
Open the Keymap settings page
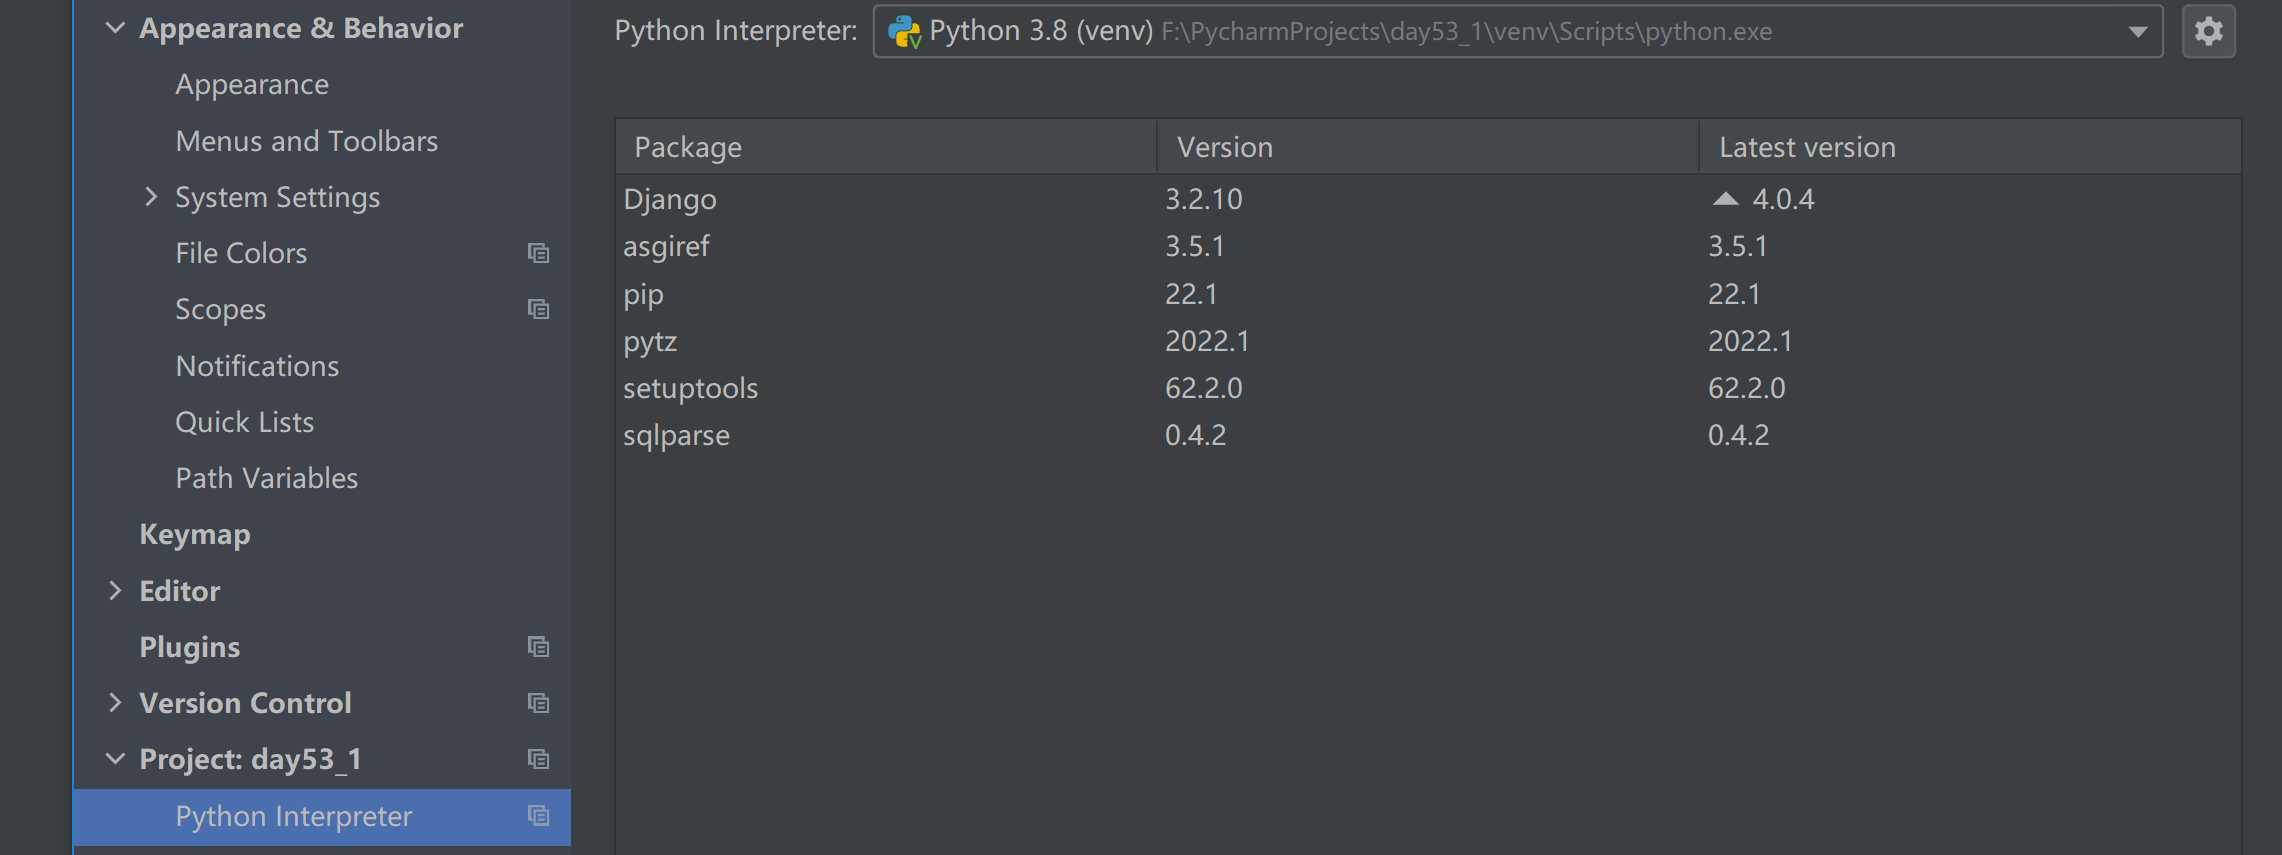[195, 534]
